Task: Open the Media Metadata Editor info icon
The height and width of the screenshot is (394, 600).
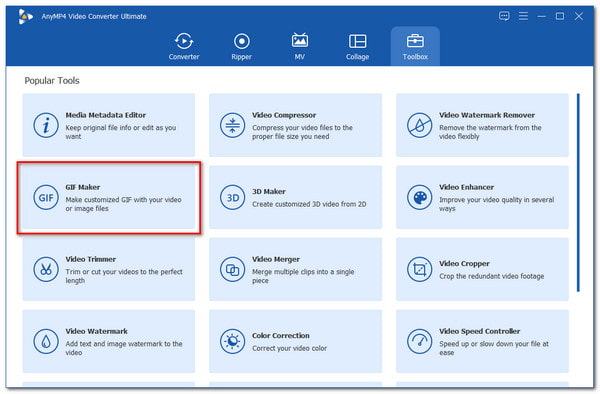Action: (x=46, y=125)
